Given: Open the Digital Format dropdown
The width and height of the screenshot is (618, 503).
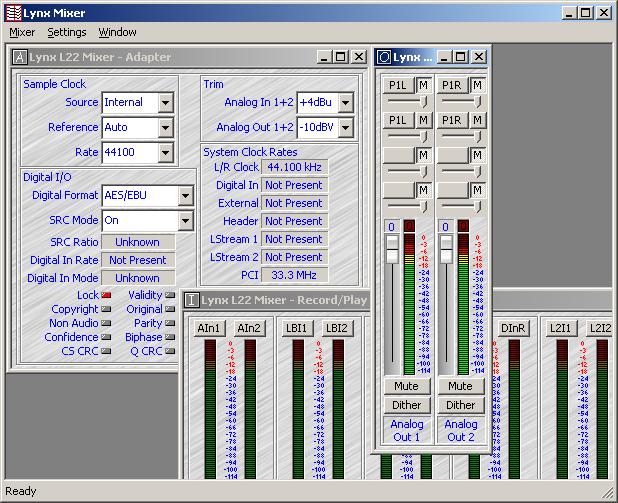Looking at the screenshot, I should click(x=185, y=196).
